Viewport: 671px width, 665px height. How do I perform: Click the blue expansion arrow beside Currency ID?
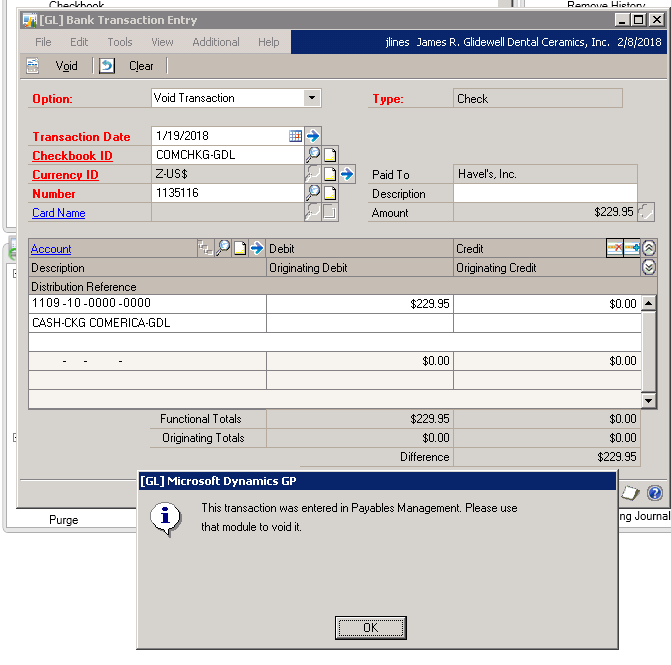pos(347,174)
